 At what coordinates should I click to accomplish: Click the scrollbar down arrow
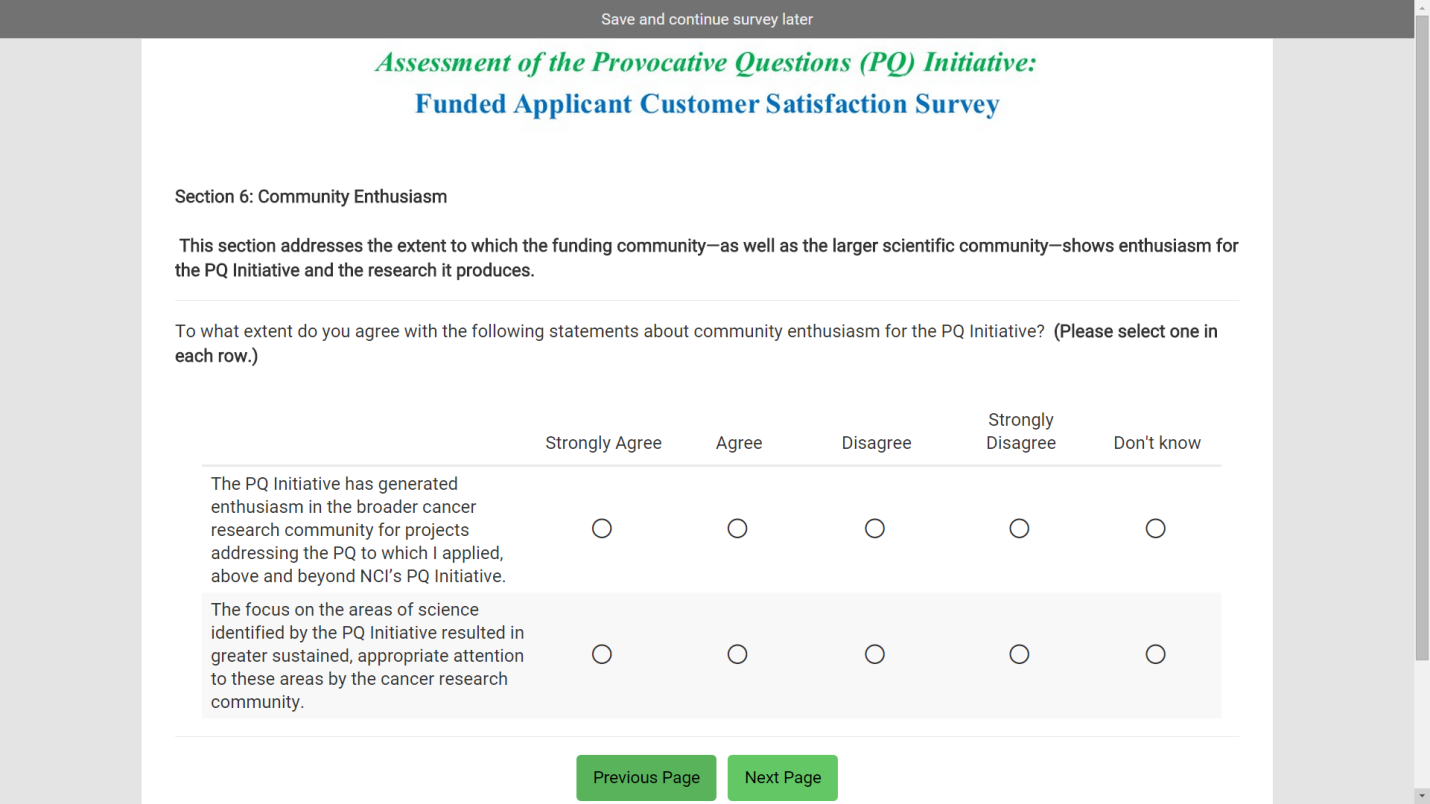[1422, 796]
